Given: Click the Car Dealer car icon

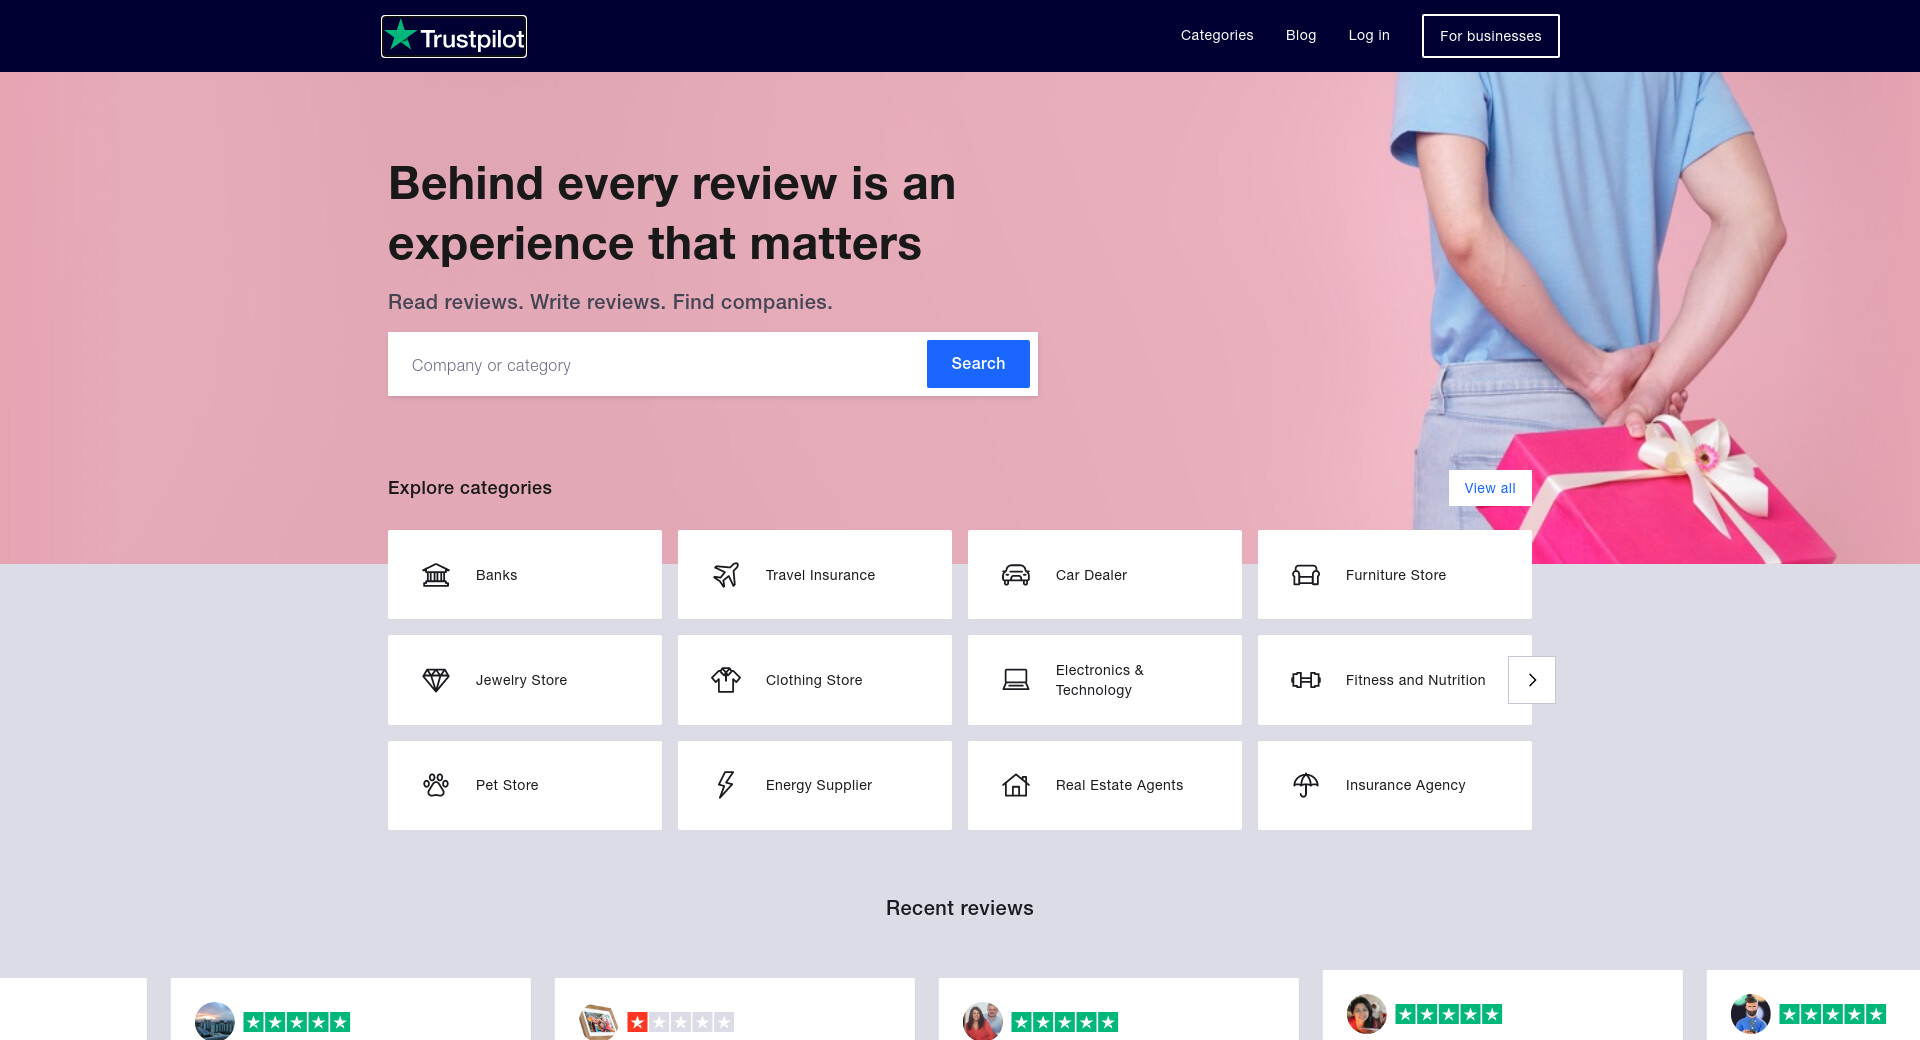Looking at the screenshot, I should tap(1016, 575).
